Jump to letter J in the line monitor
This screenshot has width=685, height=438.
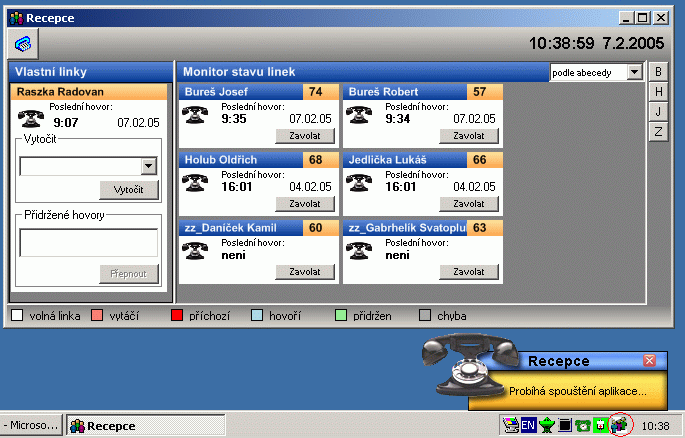point(658,112)
